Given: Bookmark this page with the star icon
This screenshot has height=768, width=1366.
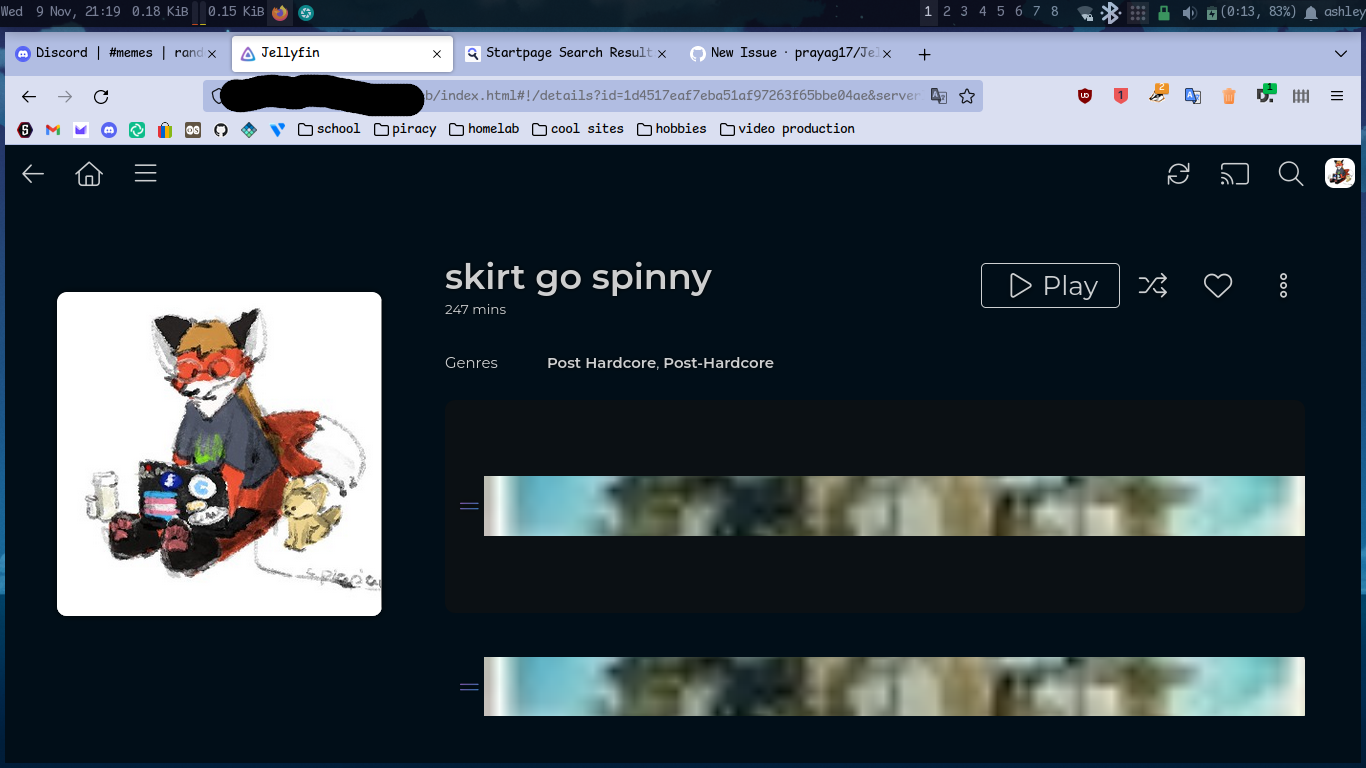Looking at the screenshot, I should 966,96.
